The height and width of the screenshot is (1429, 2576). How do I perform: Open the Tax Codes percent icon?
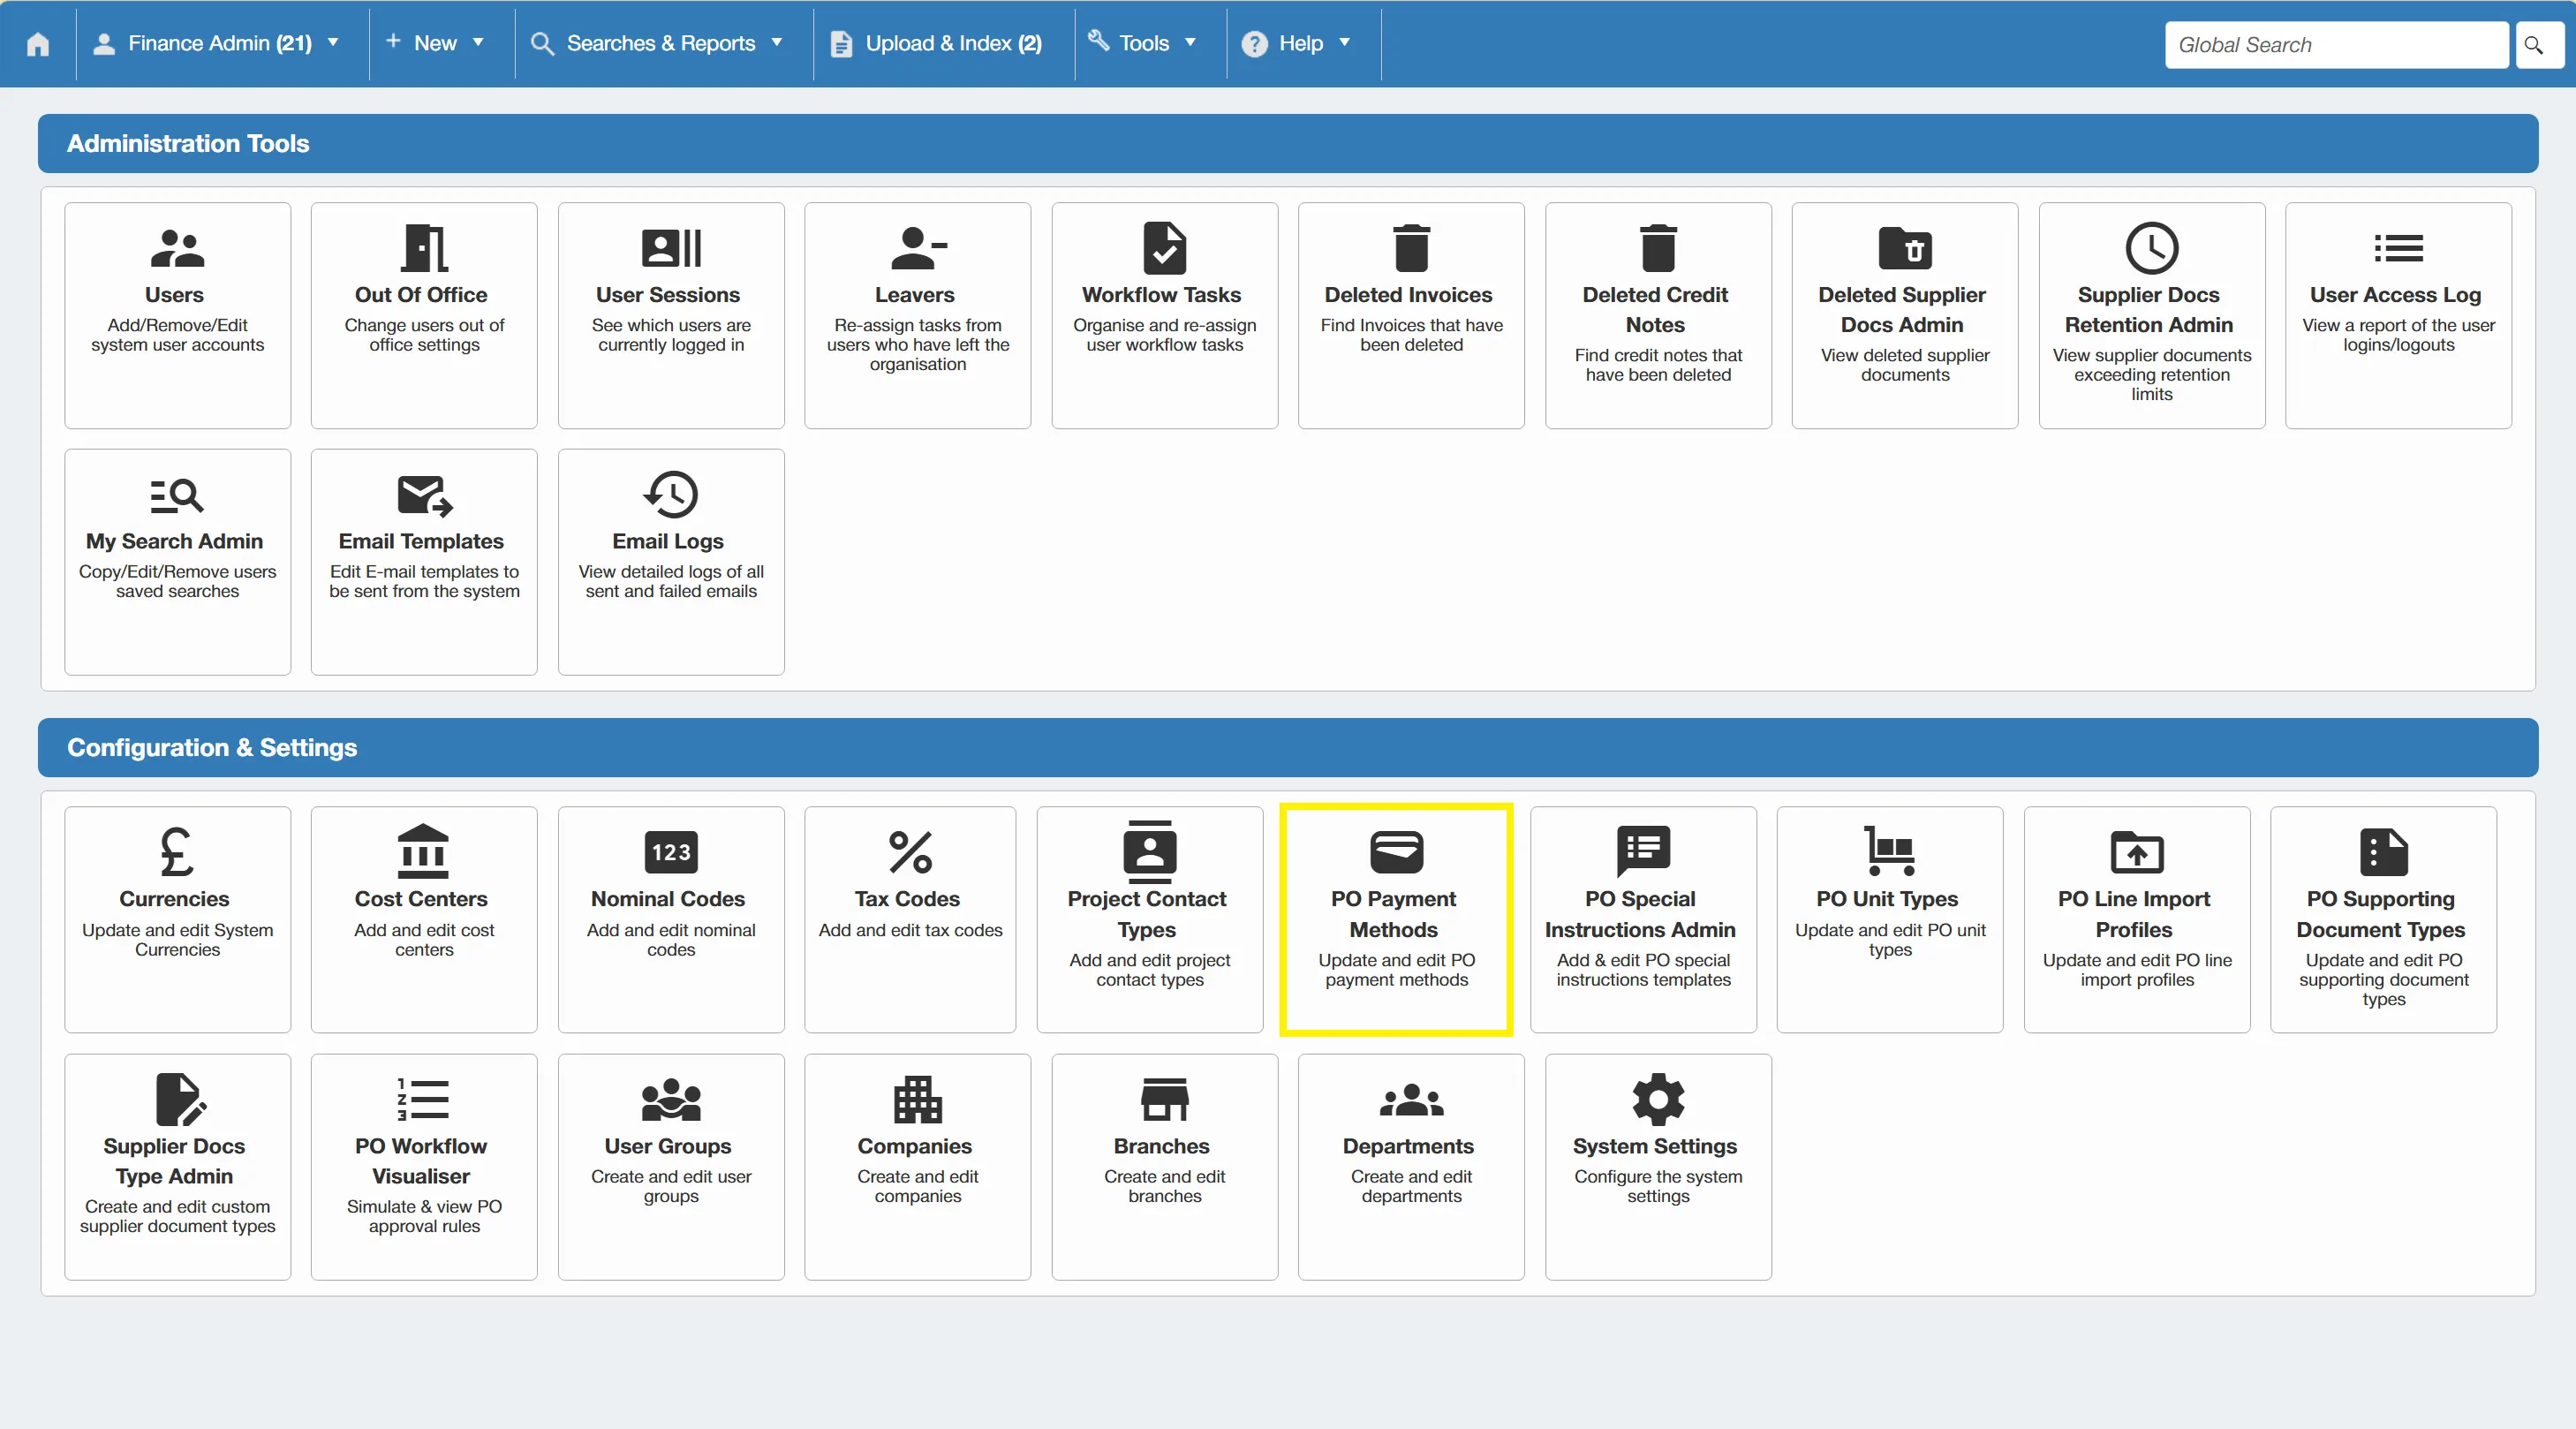coord(910,852)
